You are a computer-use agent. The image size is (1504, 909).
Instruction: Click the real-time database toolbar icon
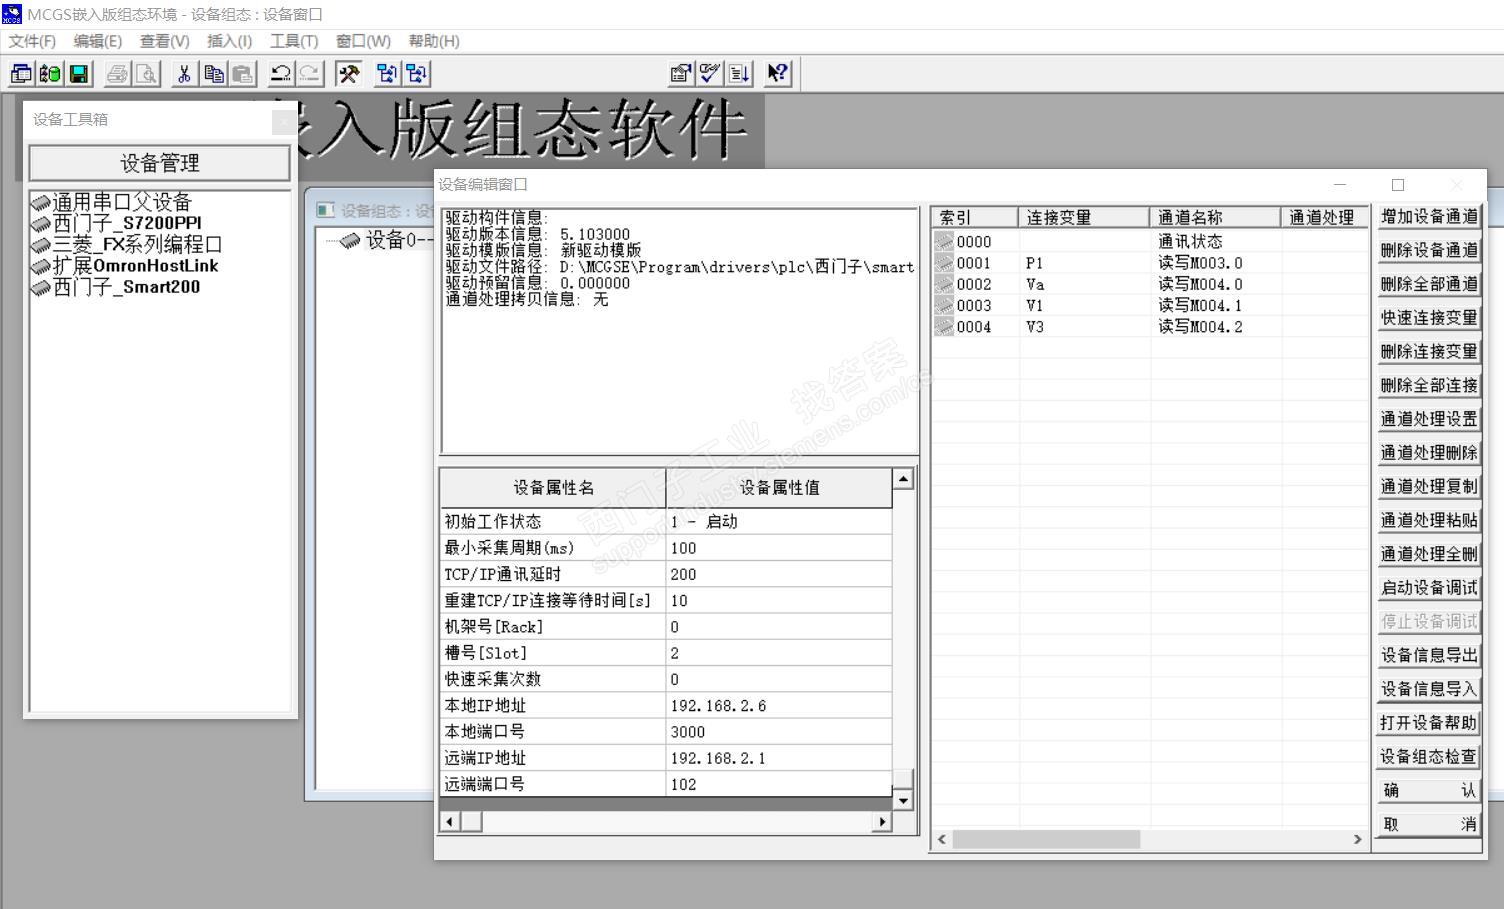50,73
